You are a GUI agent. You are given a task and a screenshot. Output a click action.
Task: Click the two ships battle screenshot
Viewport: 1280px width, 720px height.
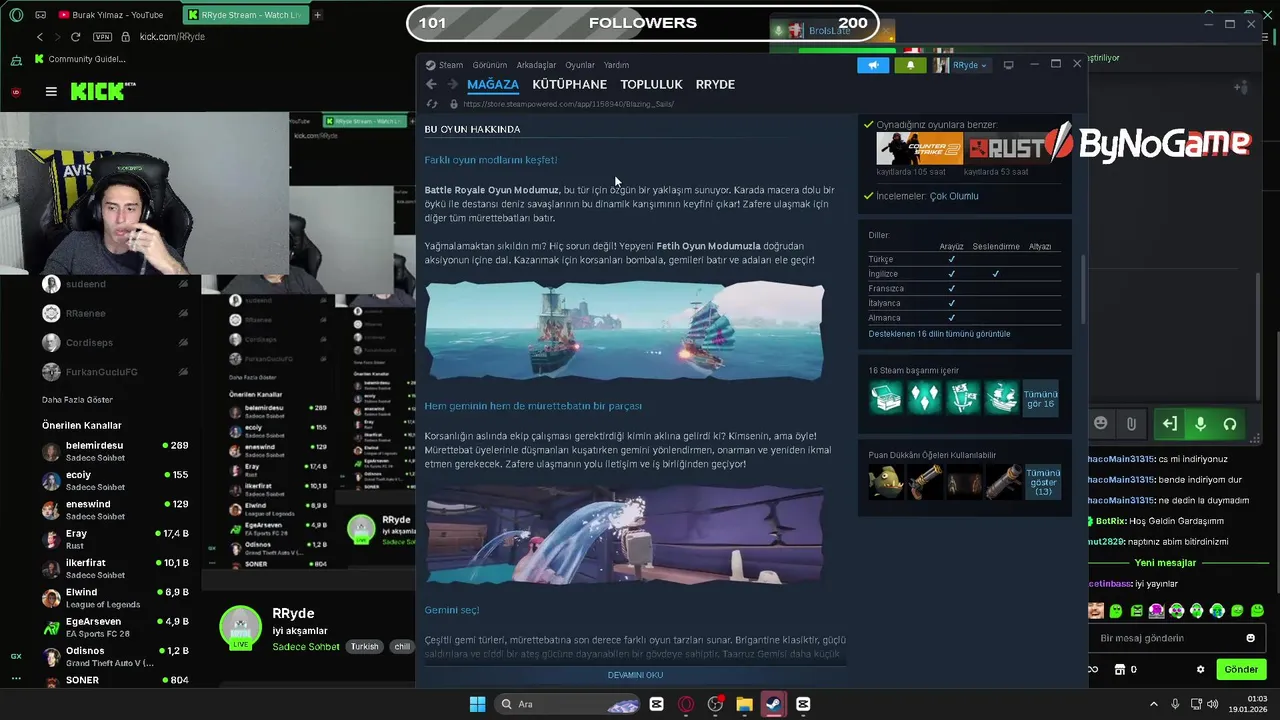click(625, 331)
